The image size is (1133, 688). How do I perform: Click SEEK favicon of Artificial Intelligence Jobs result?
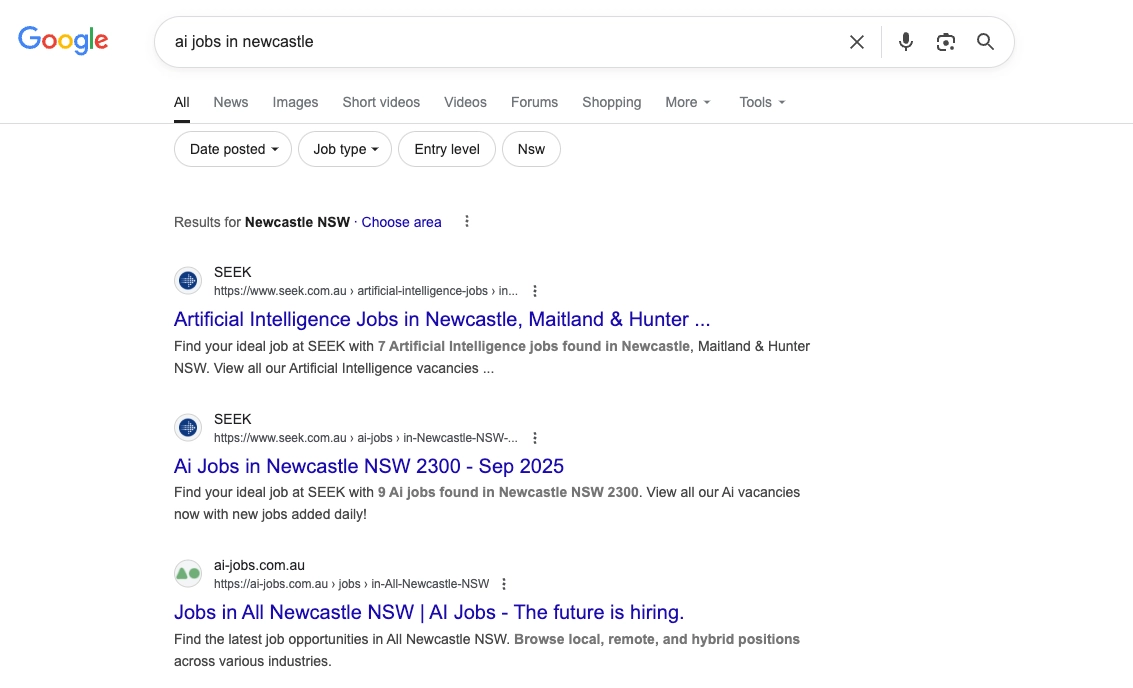188,280
